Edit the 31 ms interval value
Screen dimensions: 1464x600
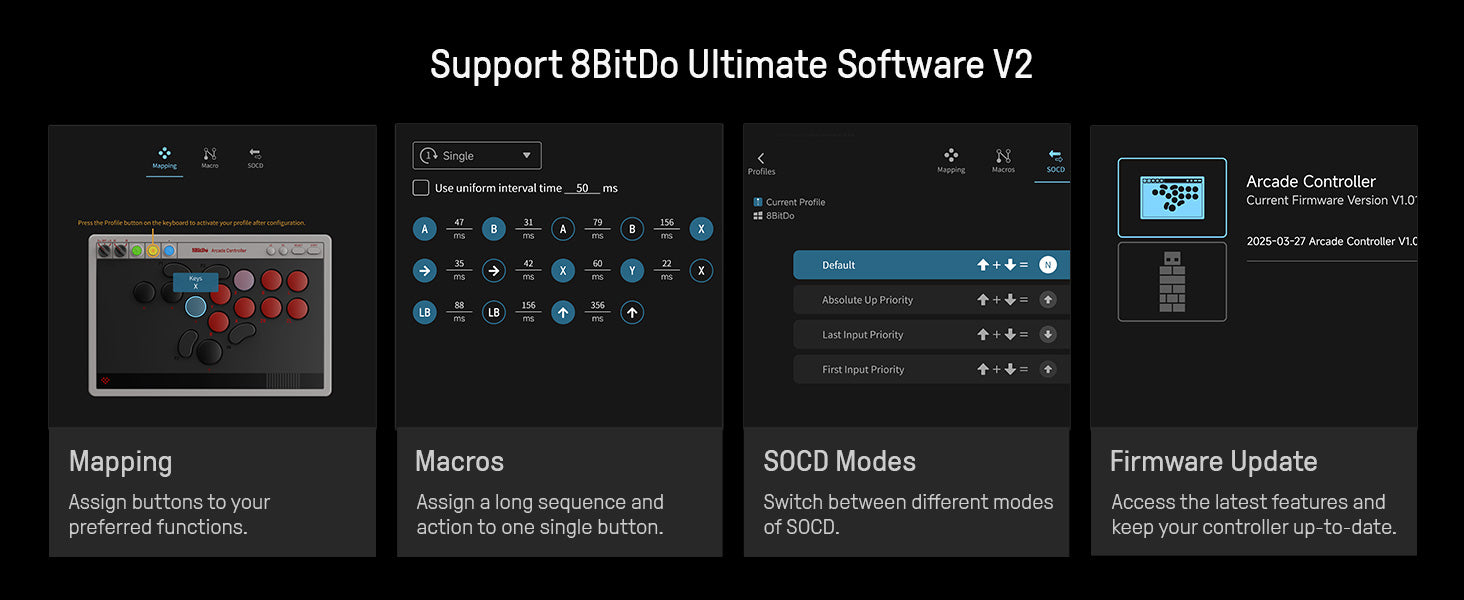(x=528, y=223)
